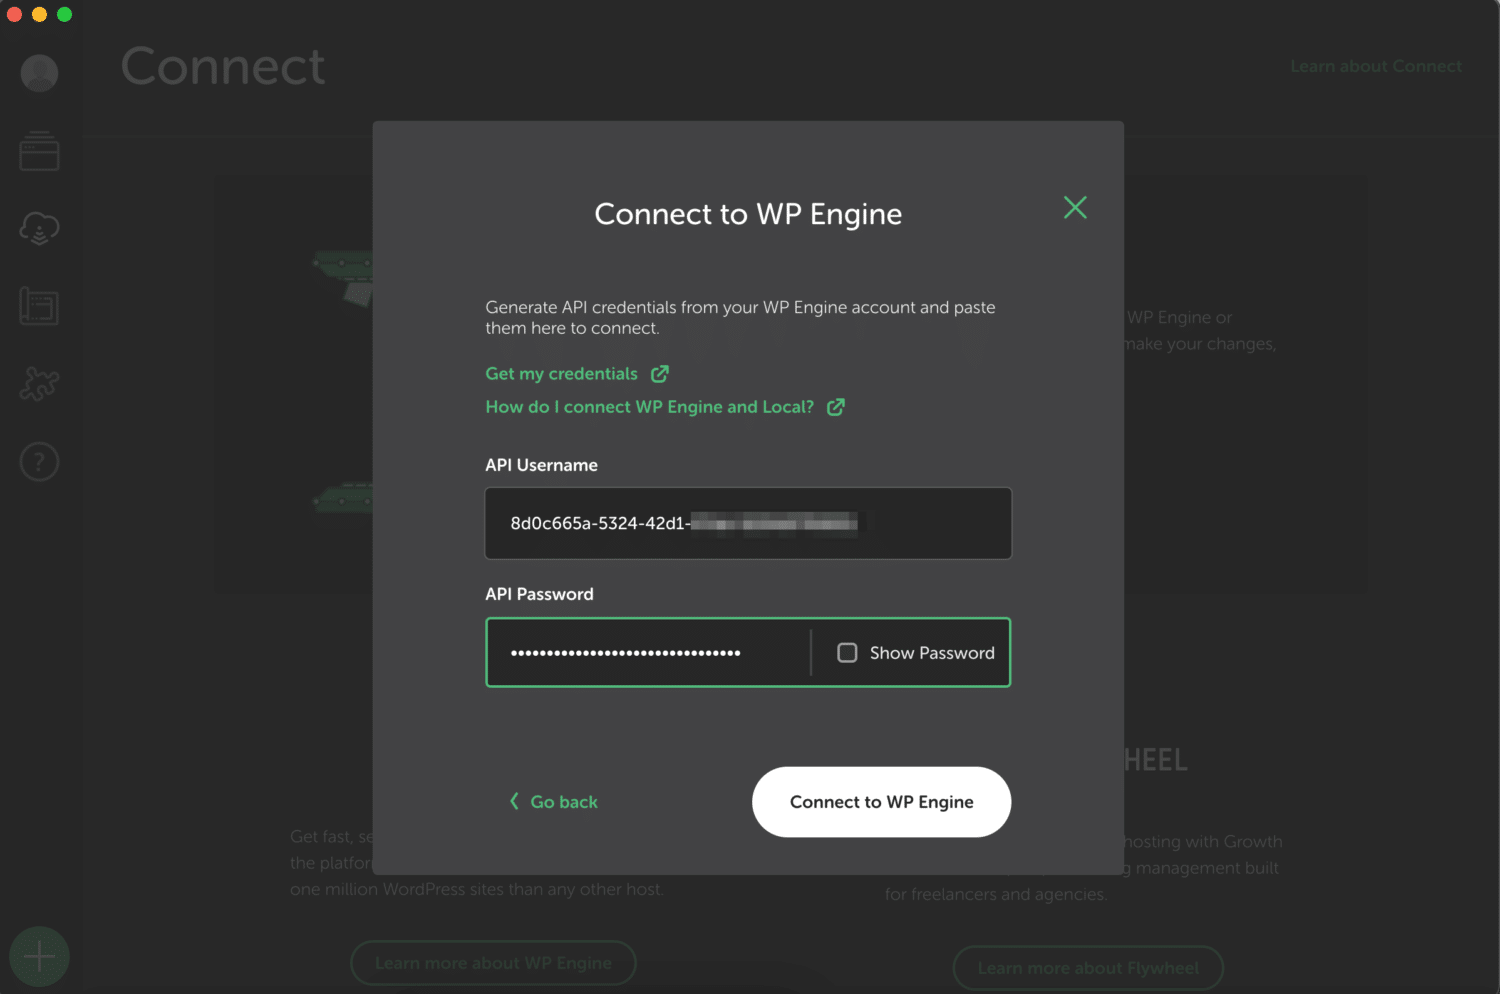
Task: Close the Connect to WP Engine dialog
Action: (x=1075, y=207)
